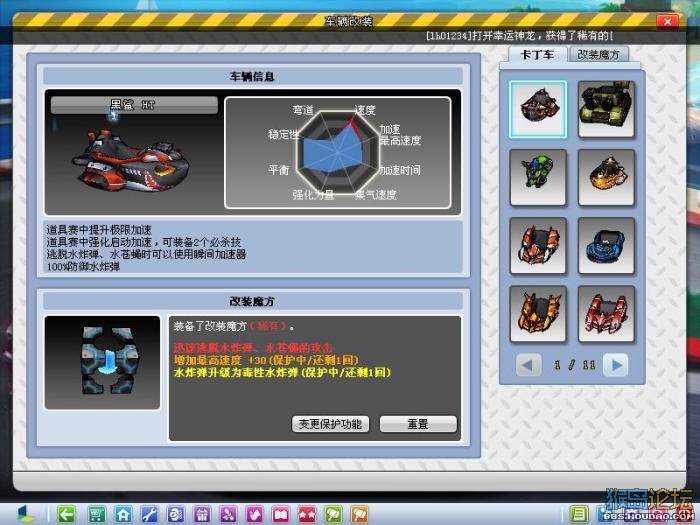Screen dimensions: 700x525
Task: Select the green-blue robot kart thumbnail
Action: pyautogui.click(x=538, y=178)
